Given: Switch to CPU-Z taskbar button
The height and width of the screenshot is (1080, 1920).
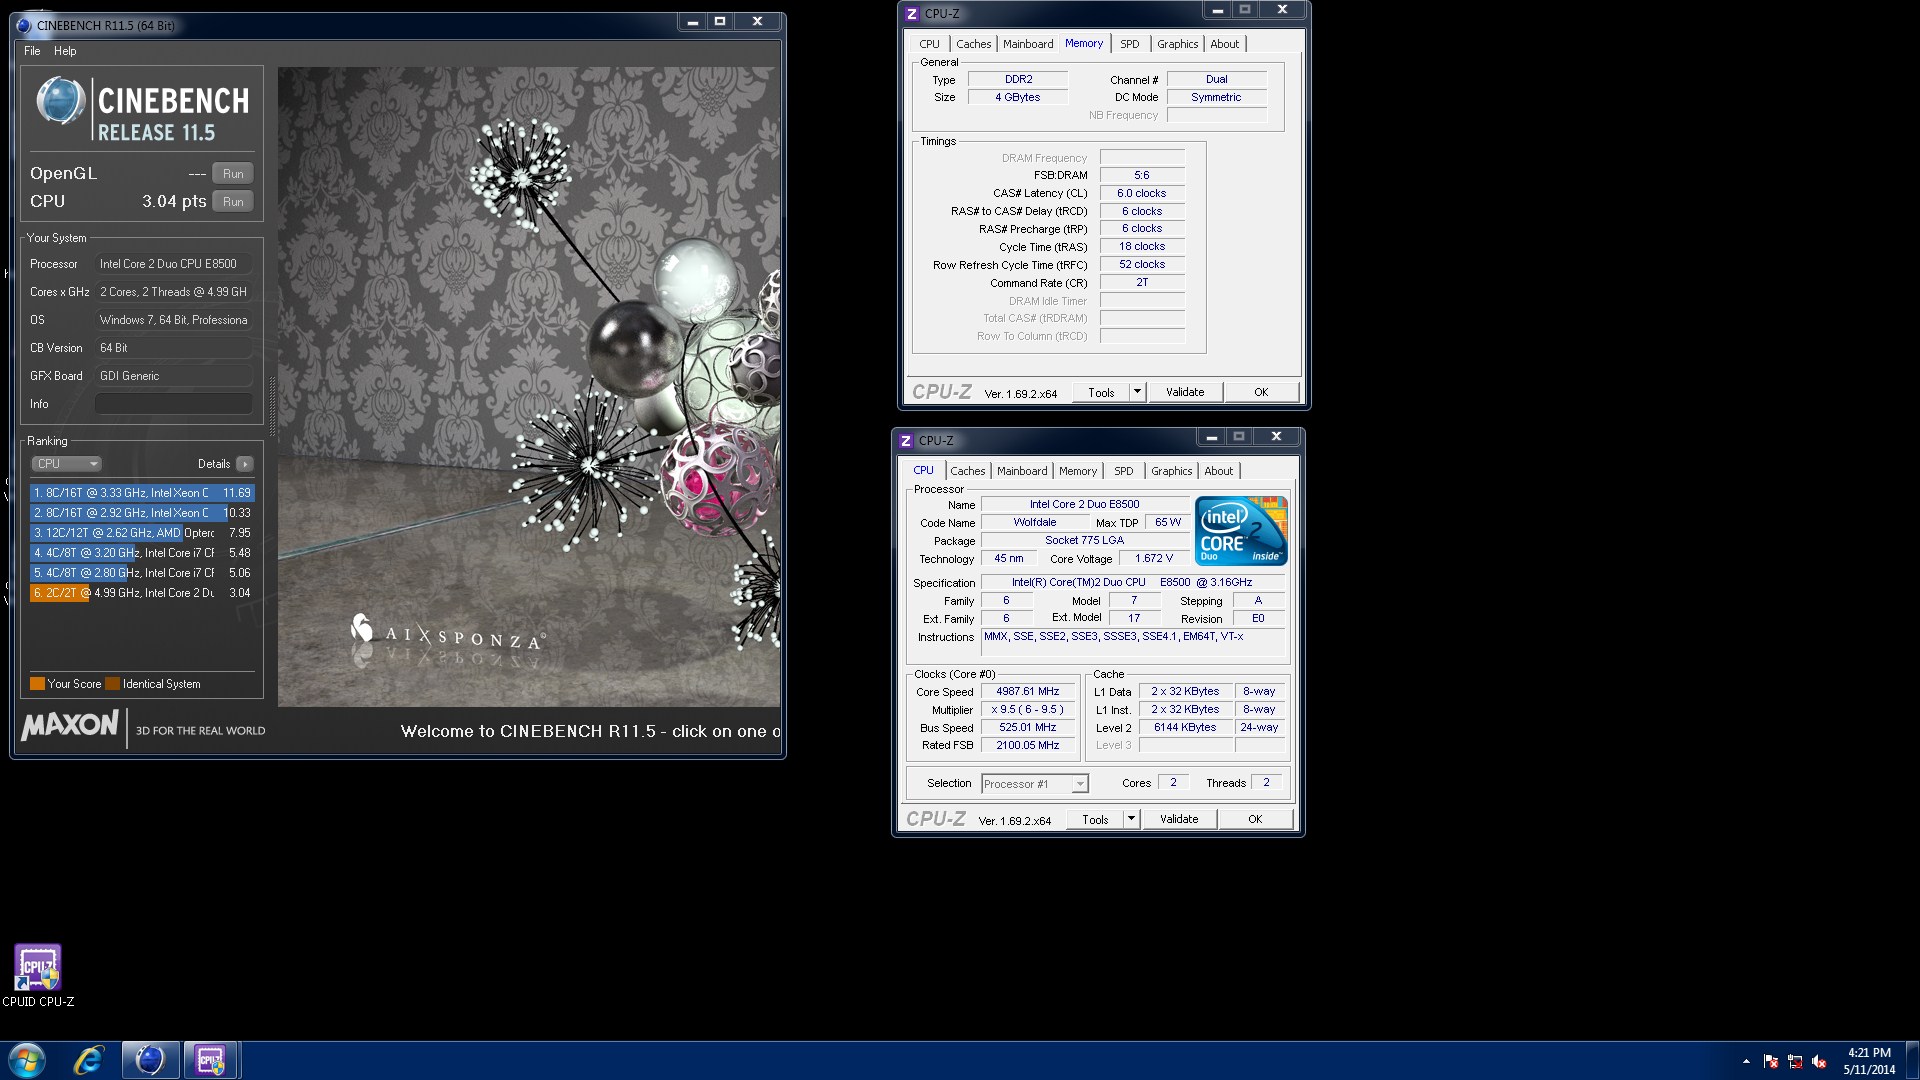Looking at the screenshot, I should point(210,1060).
